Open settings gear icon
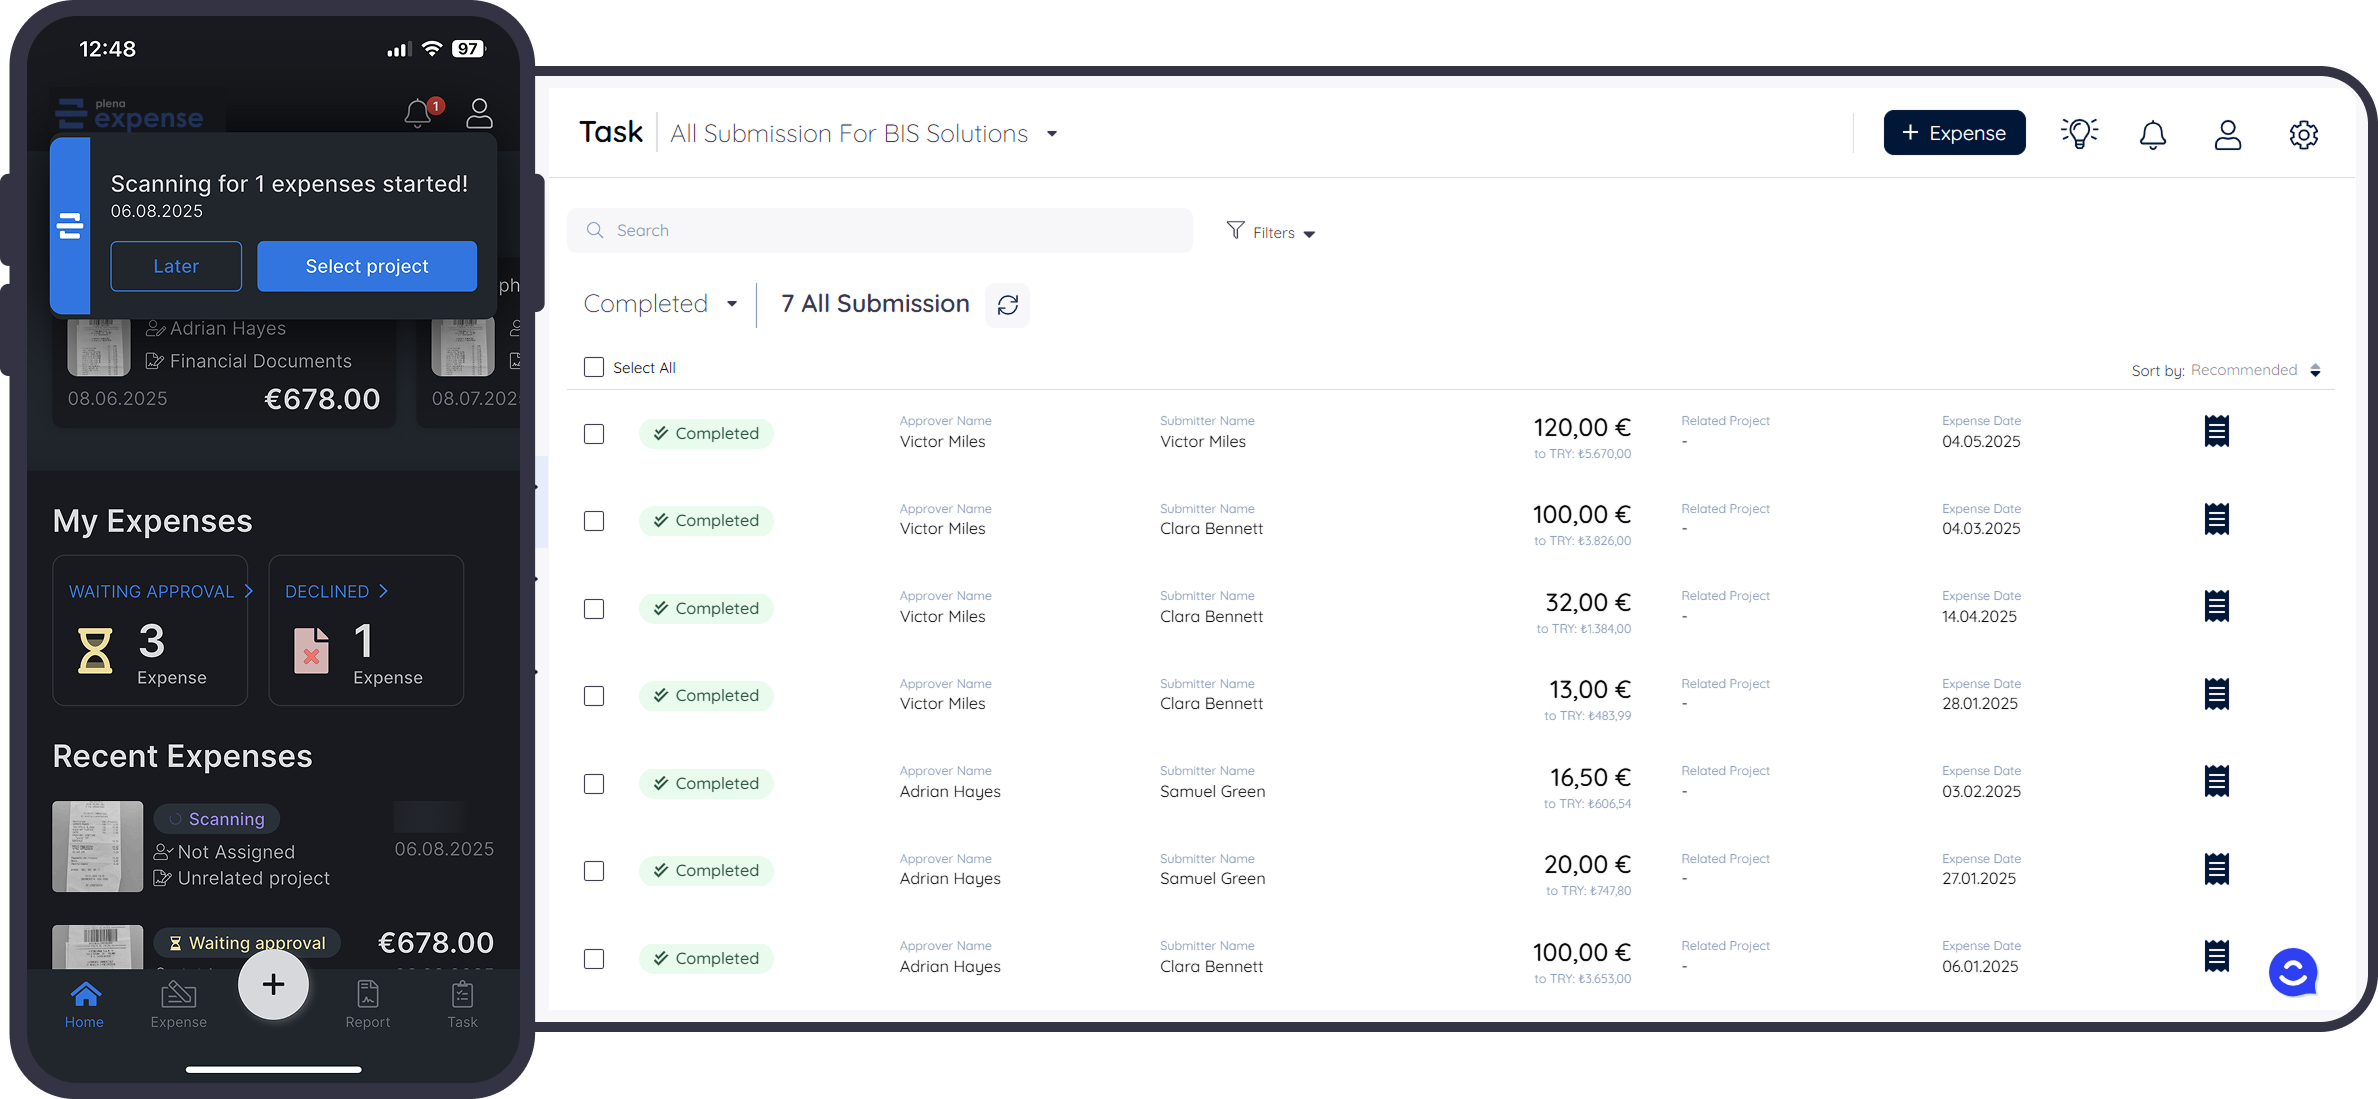 click(2303, 134)
